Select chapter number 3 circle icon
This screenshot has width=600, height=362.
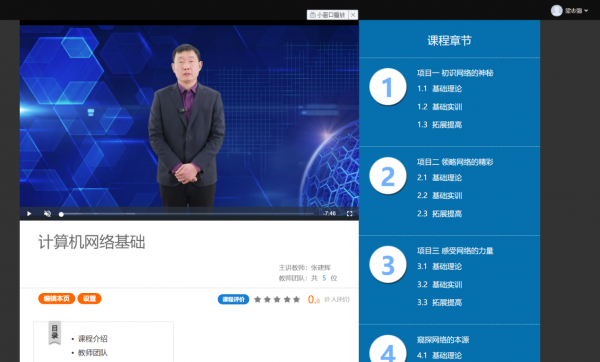tap(388, 265)
